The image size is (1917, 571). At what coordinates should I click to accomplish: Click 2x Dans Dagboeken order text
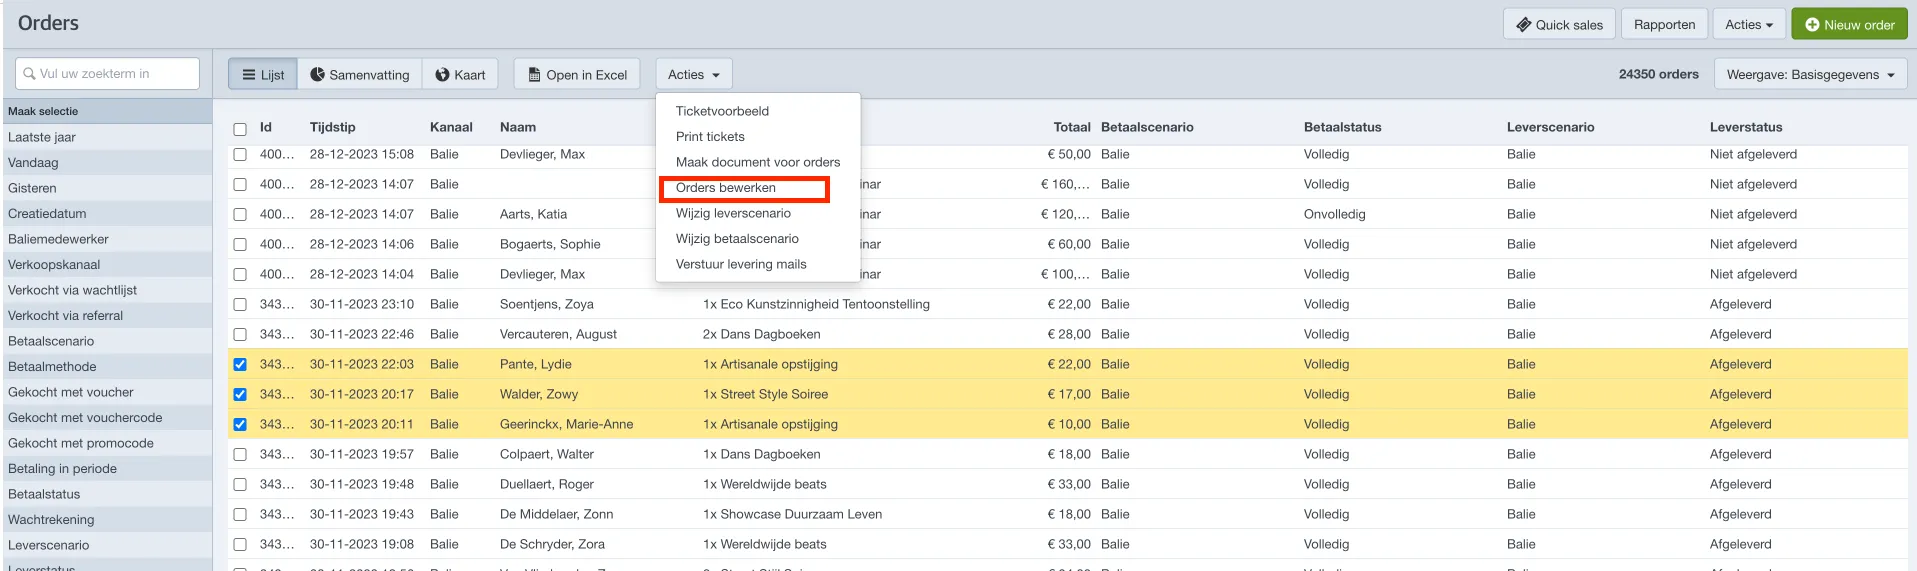(761, 334)
